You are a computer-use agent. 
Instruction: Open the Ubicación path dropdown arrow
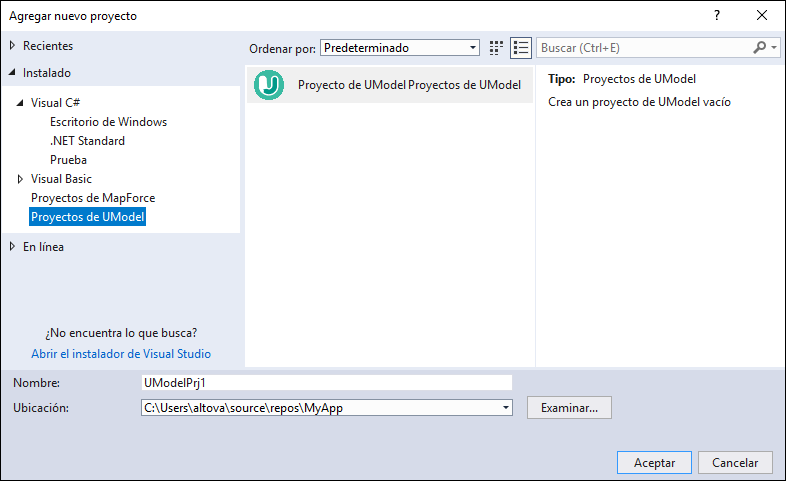[x=506, y=408]
